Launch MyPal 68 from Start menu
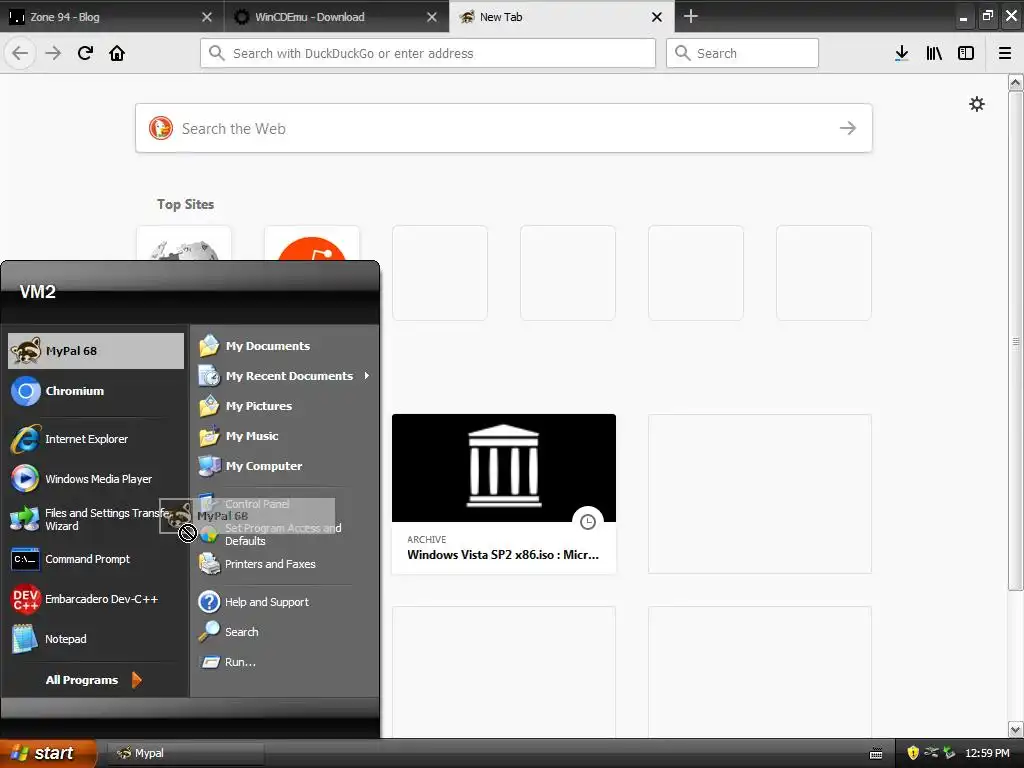The height and width of the screenshot is (768, 1024). 96,351
